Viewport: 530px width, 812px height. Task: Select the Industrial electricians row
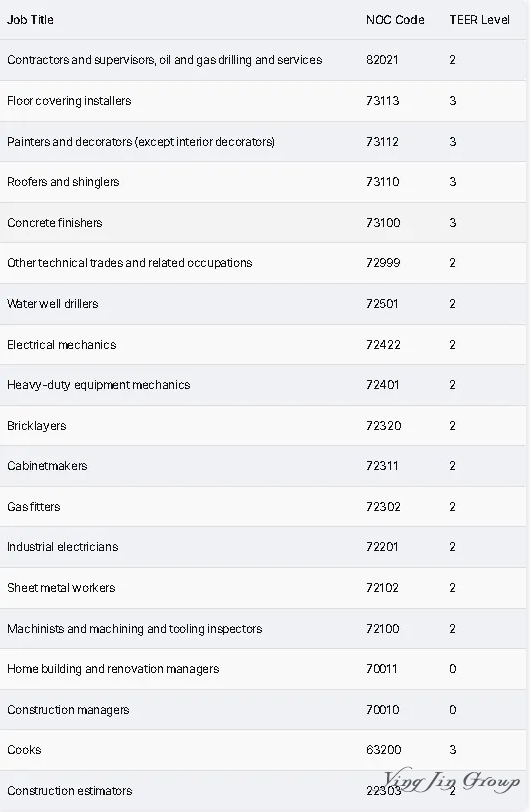point(263,547)
